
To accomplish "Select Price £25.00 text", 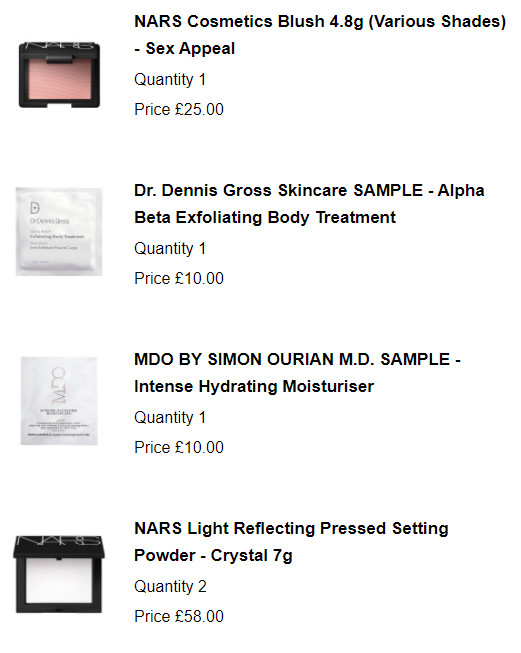I will 179,110.
